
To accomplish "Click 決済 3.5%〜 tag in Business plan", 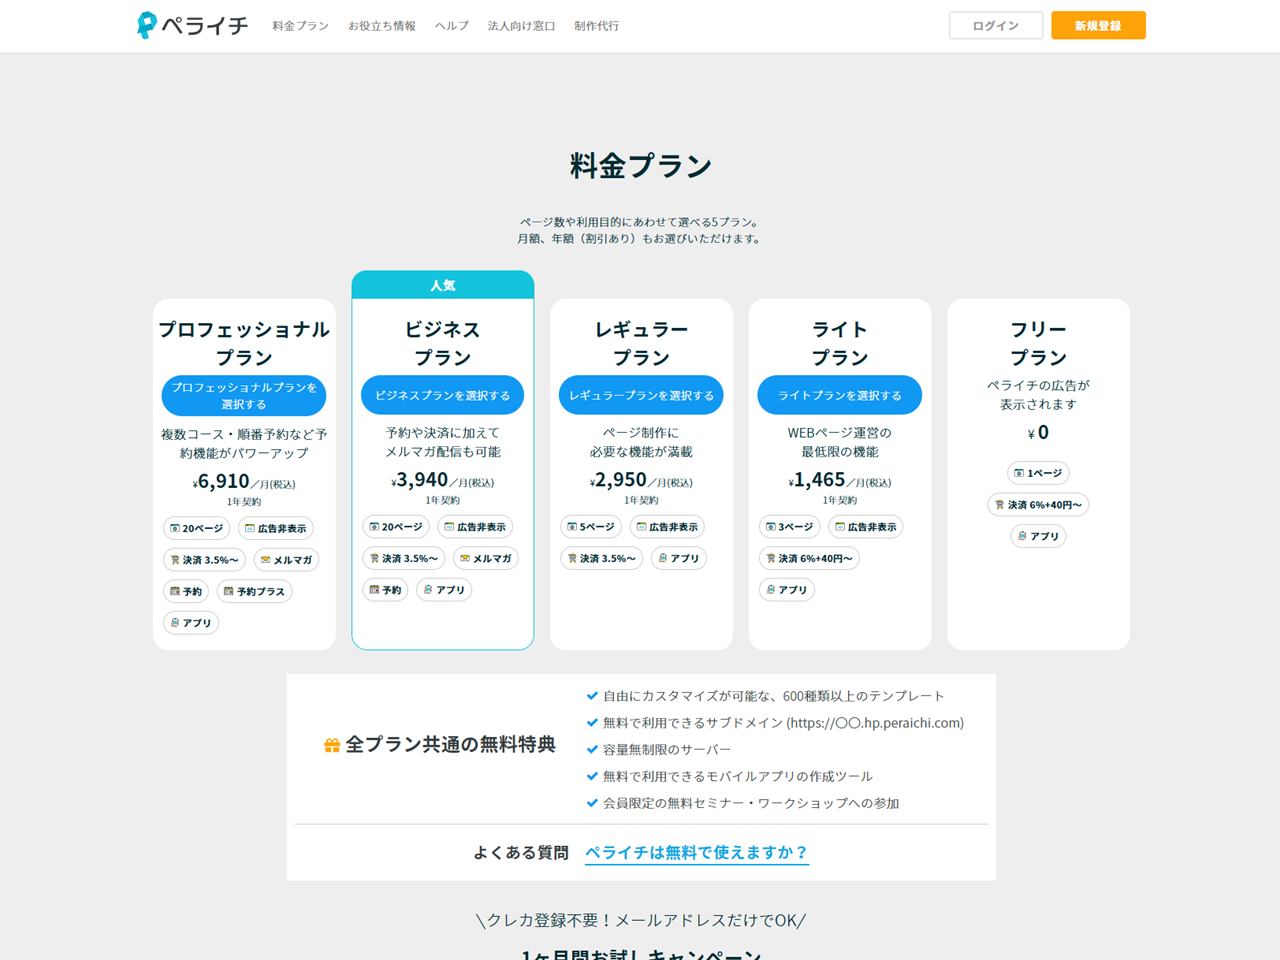I will (x=403, y=558).
